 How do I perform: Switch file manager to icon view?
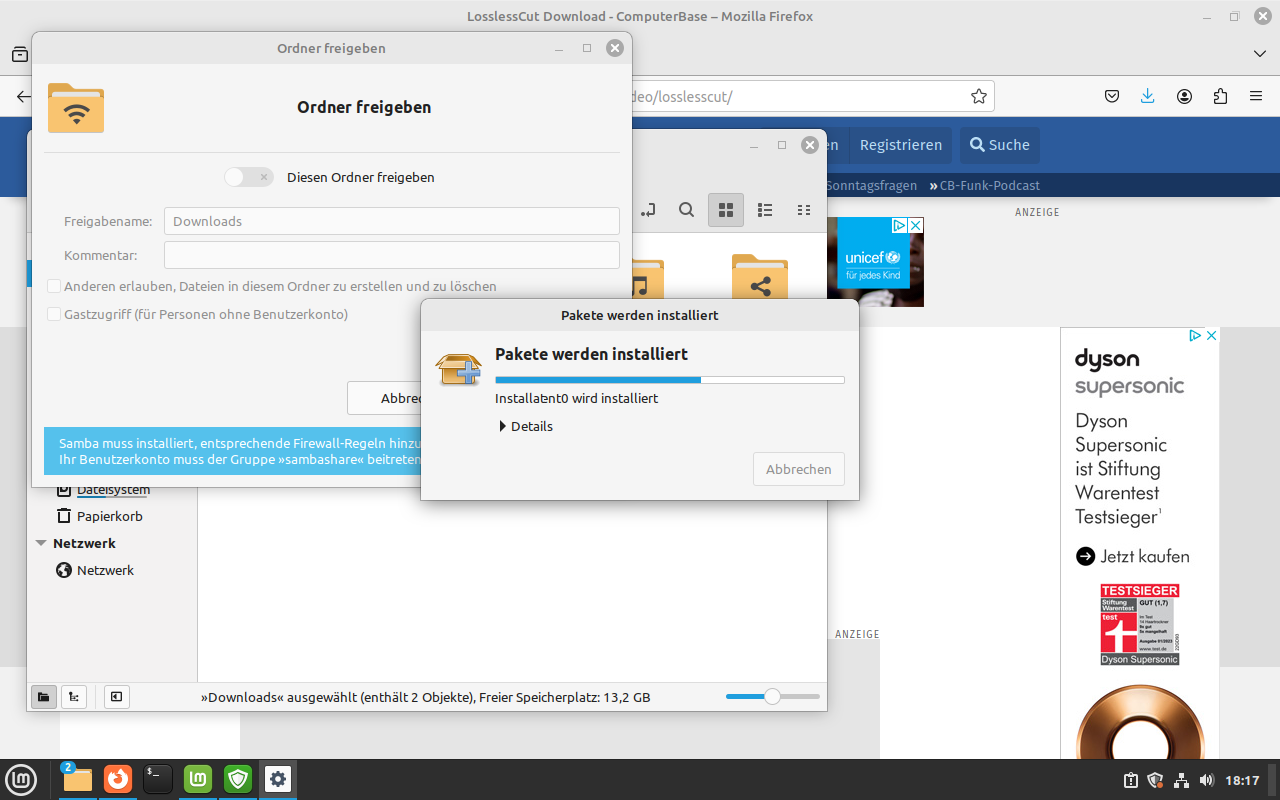pyautogui.click(x=726, y=210)
